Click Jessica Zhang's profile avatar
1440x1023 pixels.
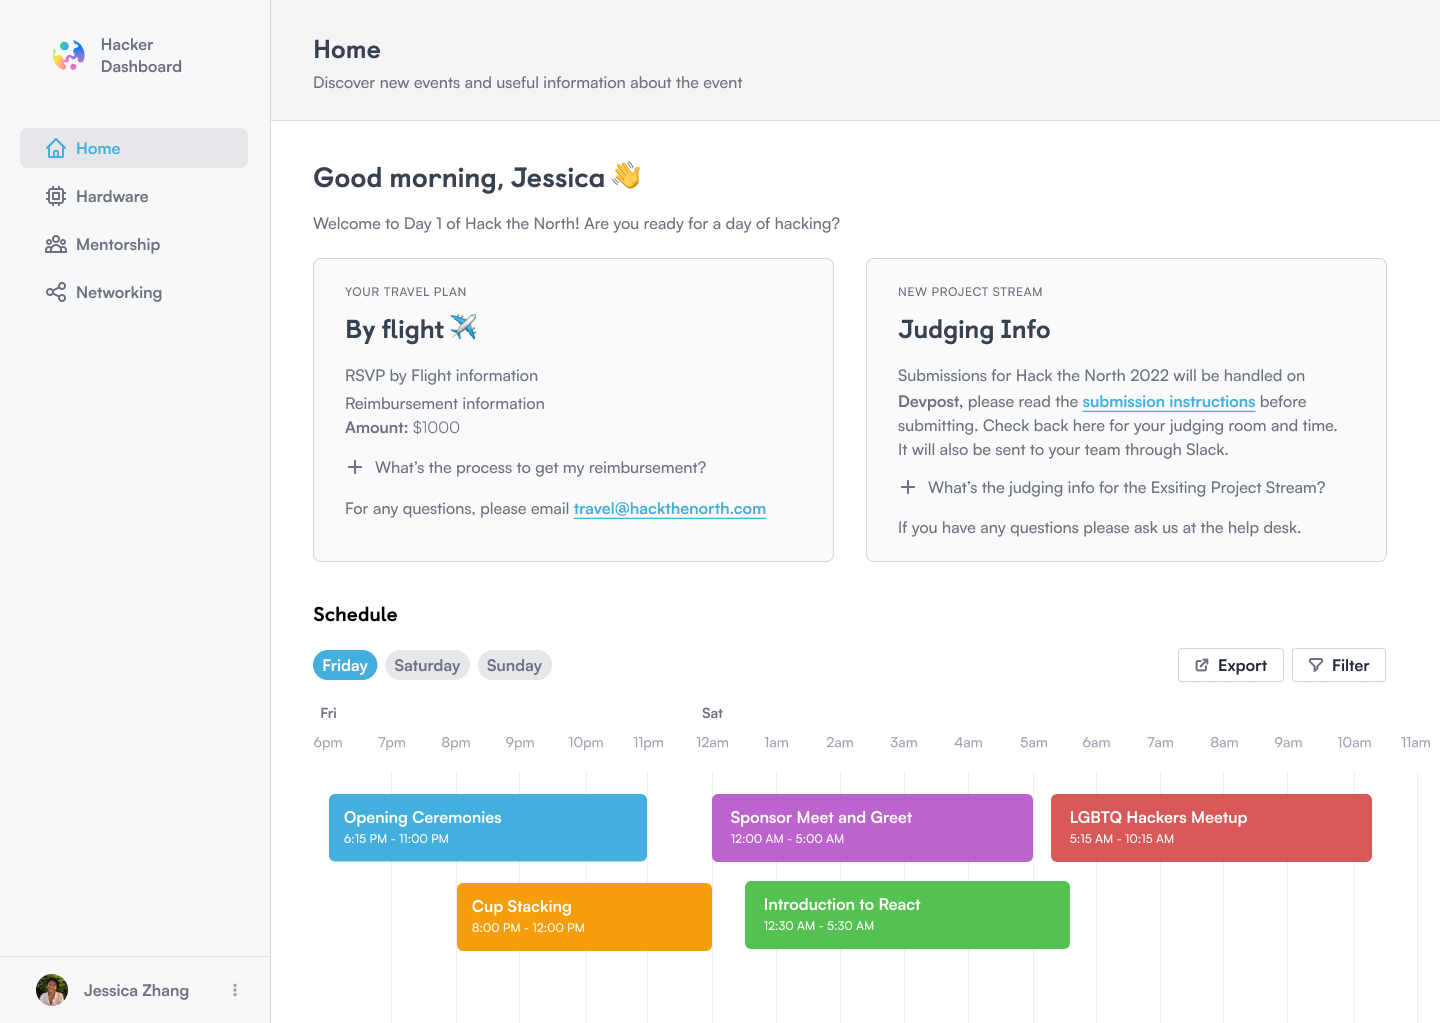52,990
